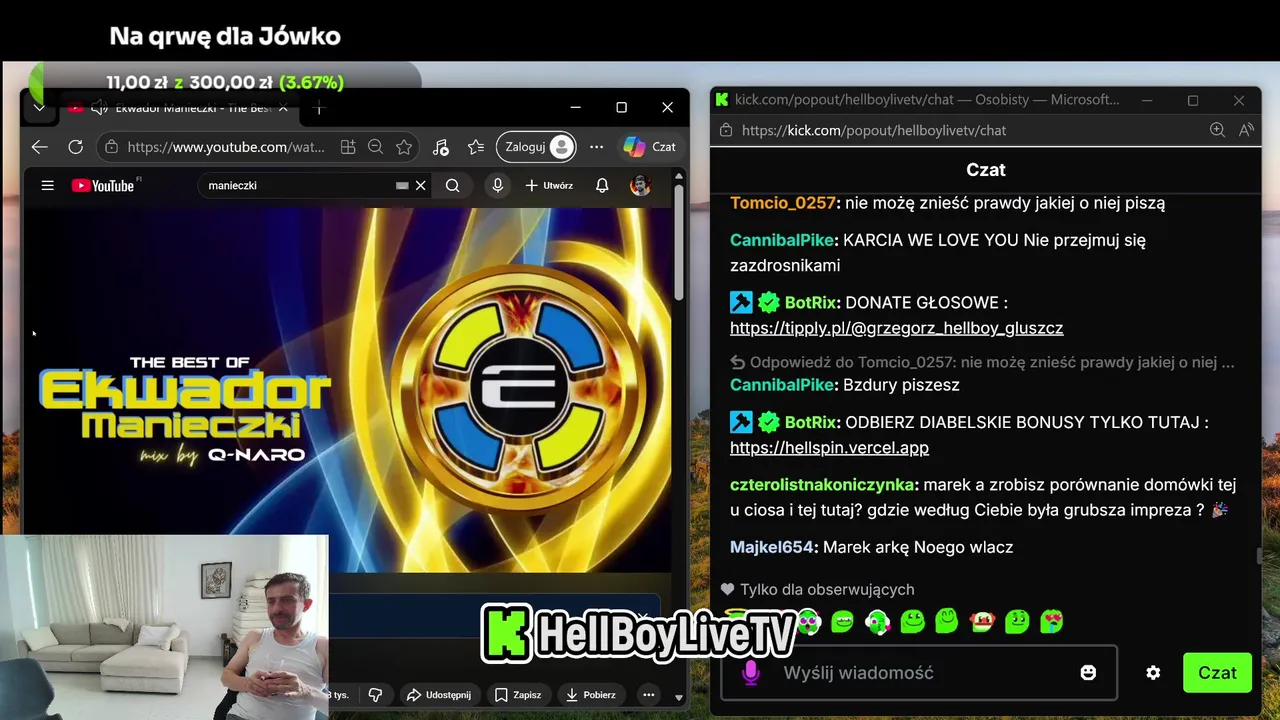Select the kick.com popout chat address bar
This screenshot has height=720, width=1280.
(x=874, y=130)
